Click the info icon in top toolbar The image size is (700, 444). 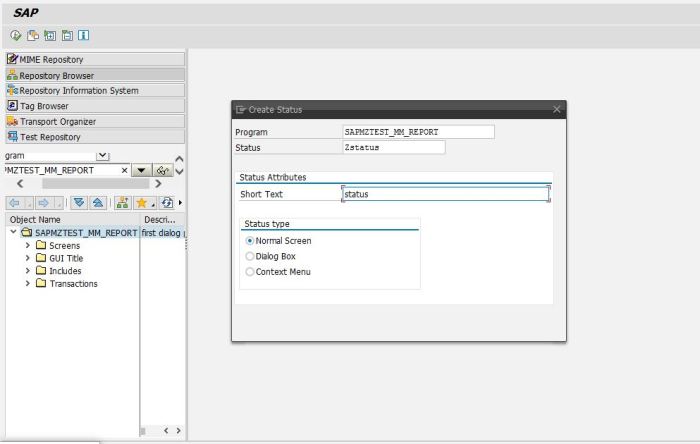[x=83, y=36]
